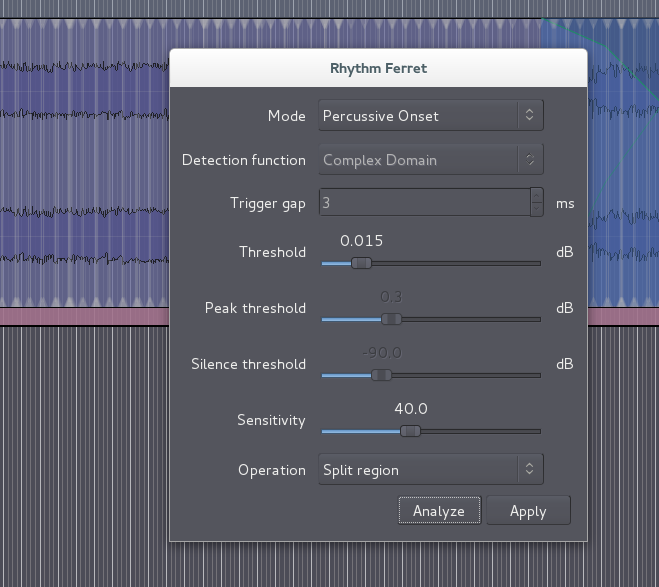Apply the Rhythm Ferret operation

click(528, 511)
